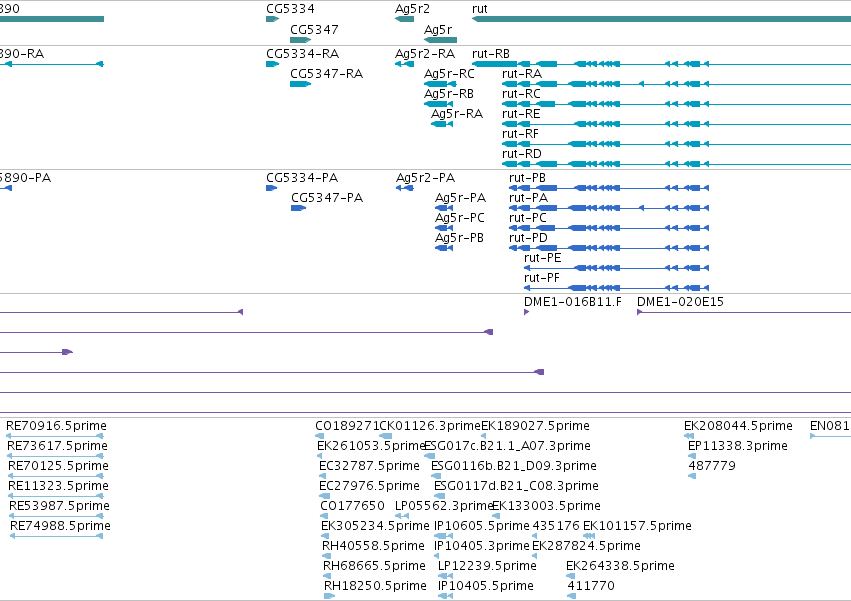Select the DME1-016B11.F clone label
Image resolution: width=851 pixels, height=601 pixels.
pos(573,302)
